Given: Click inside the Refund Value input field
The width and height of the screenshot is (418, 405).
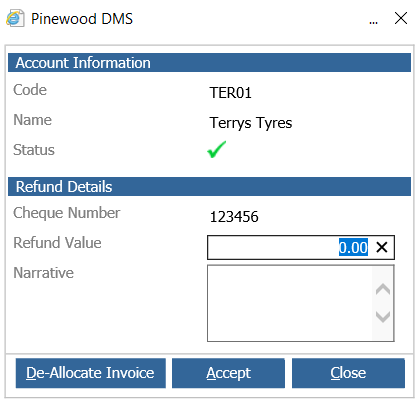Looking at the screenshot, I should pyautogui.click(x=301, y=247).
